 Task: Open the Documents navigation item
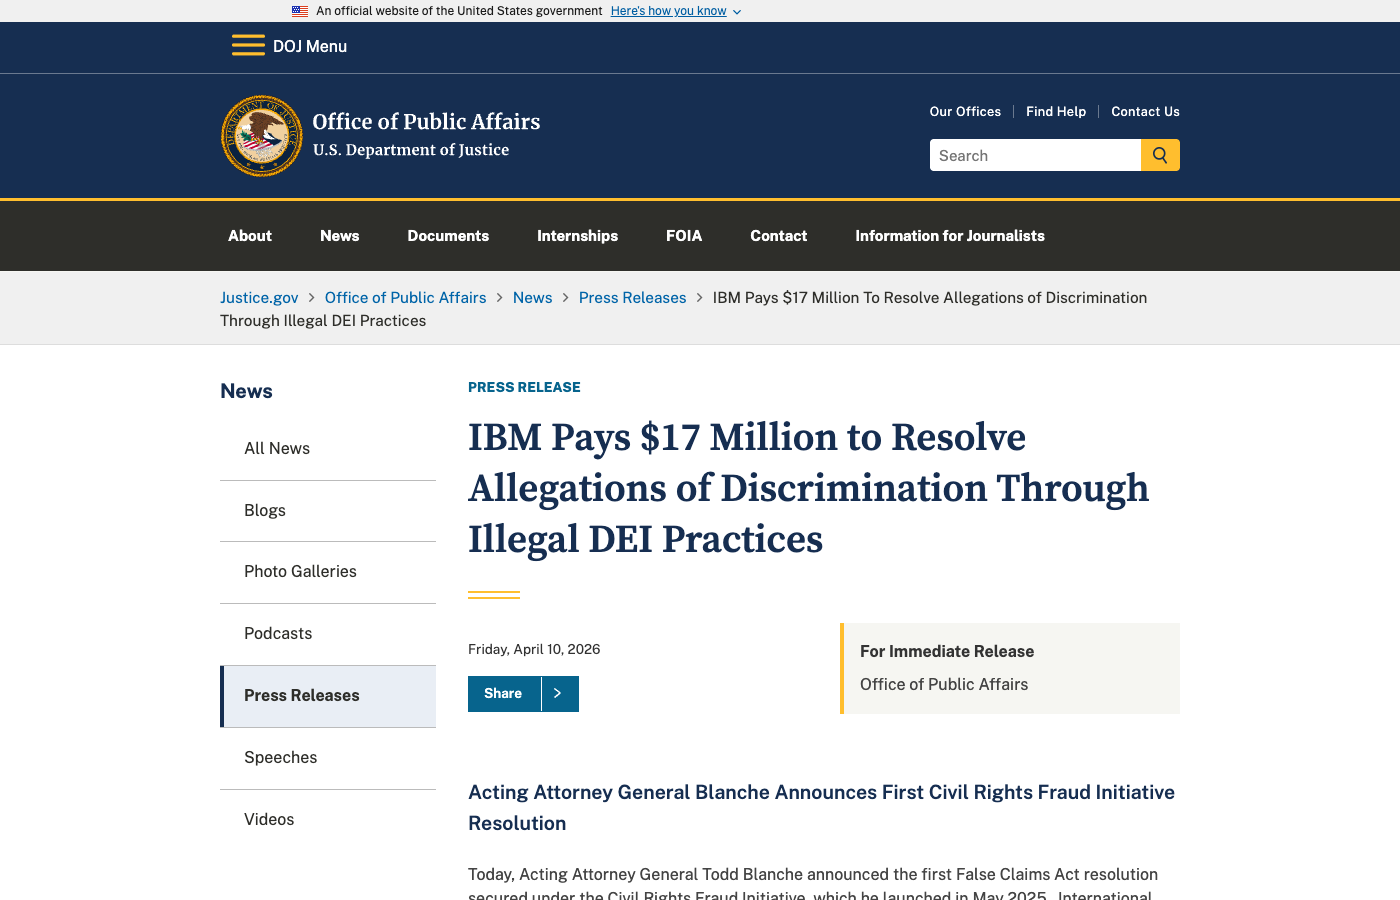tap(448, 236)
